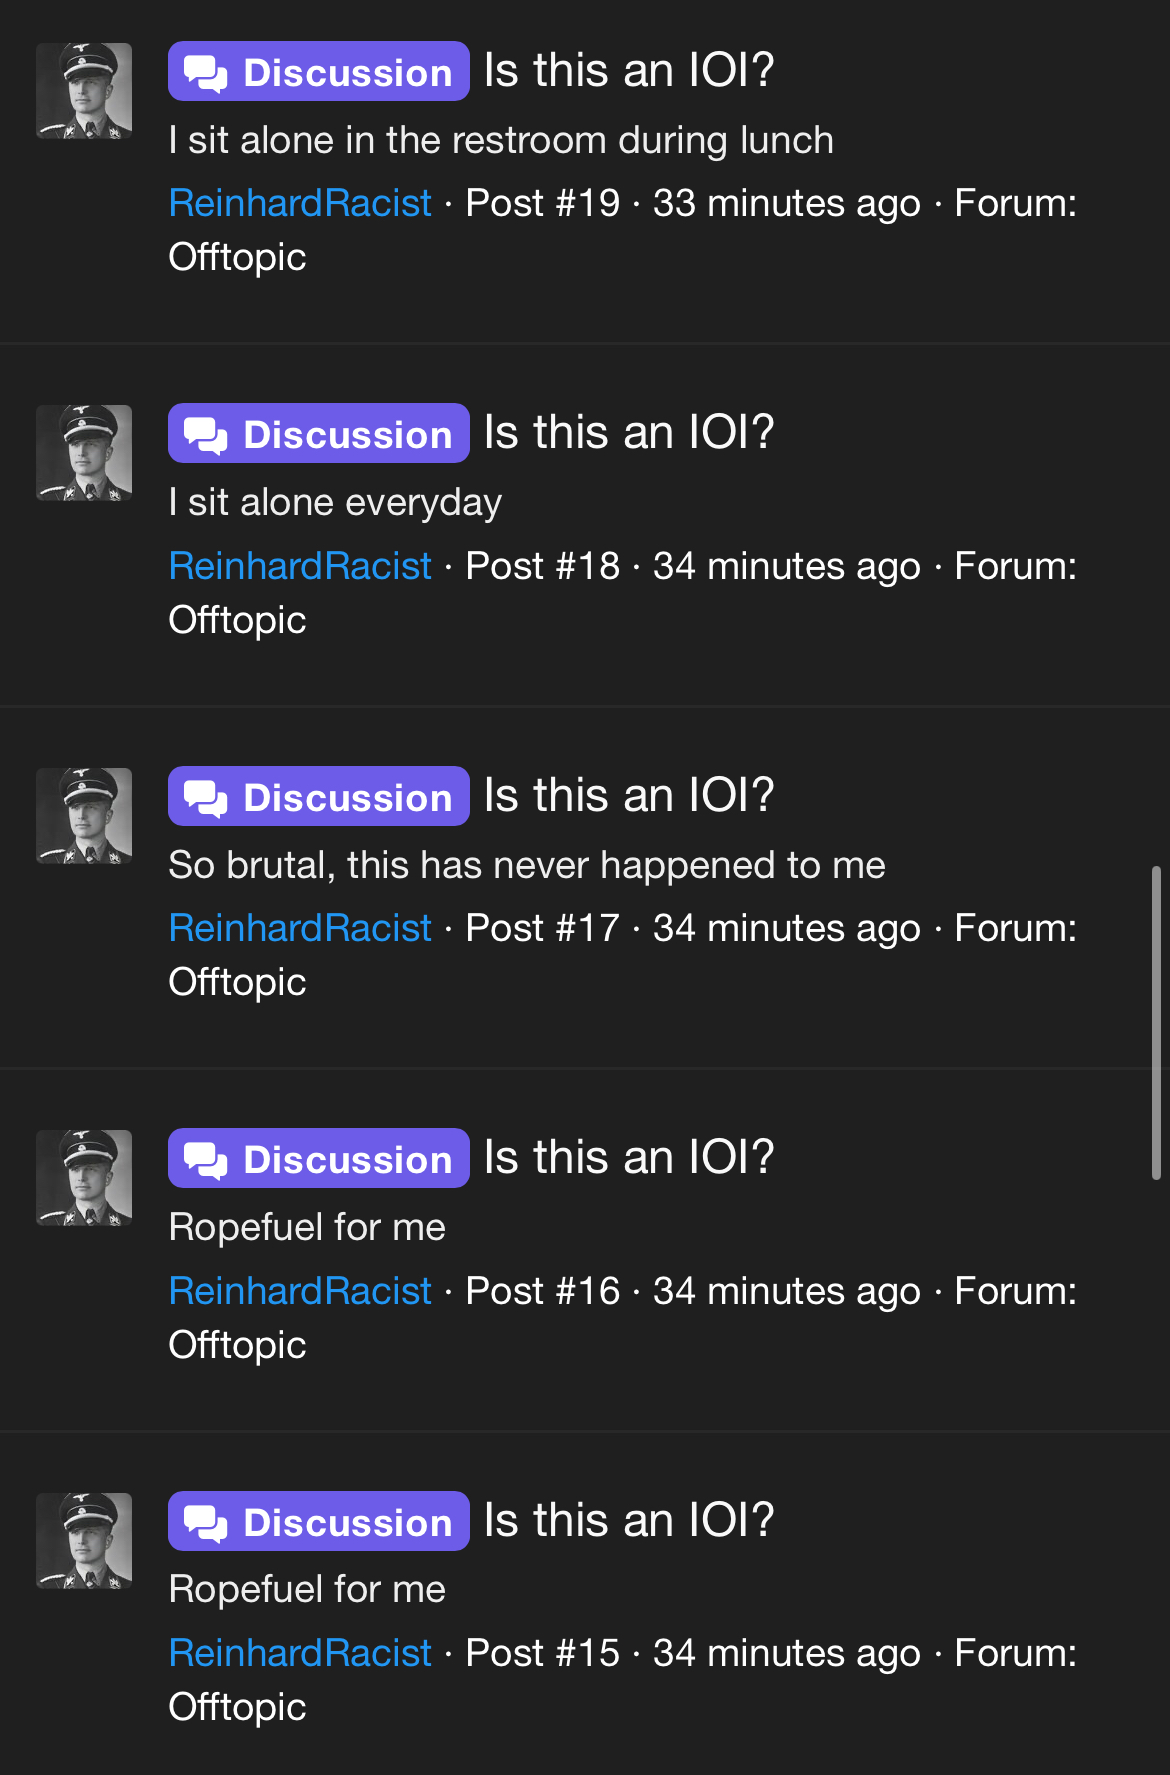Open the username link on Post #19
This screenshot has height=1775, width=1170.
[x=300, y=203]
